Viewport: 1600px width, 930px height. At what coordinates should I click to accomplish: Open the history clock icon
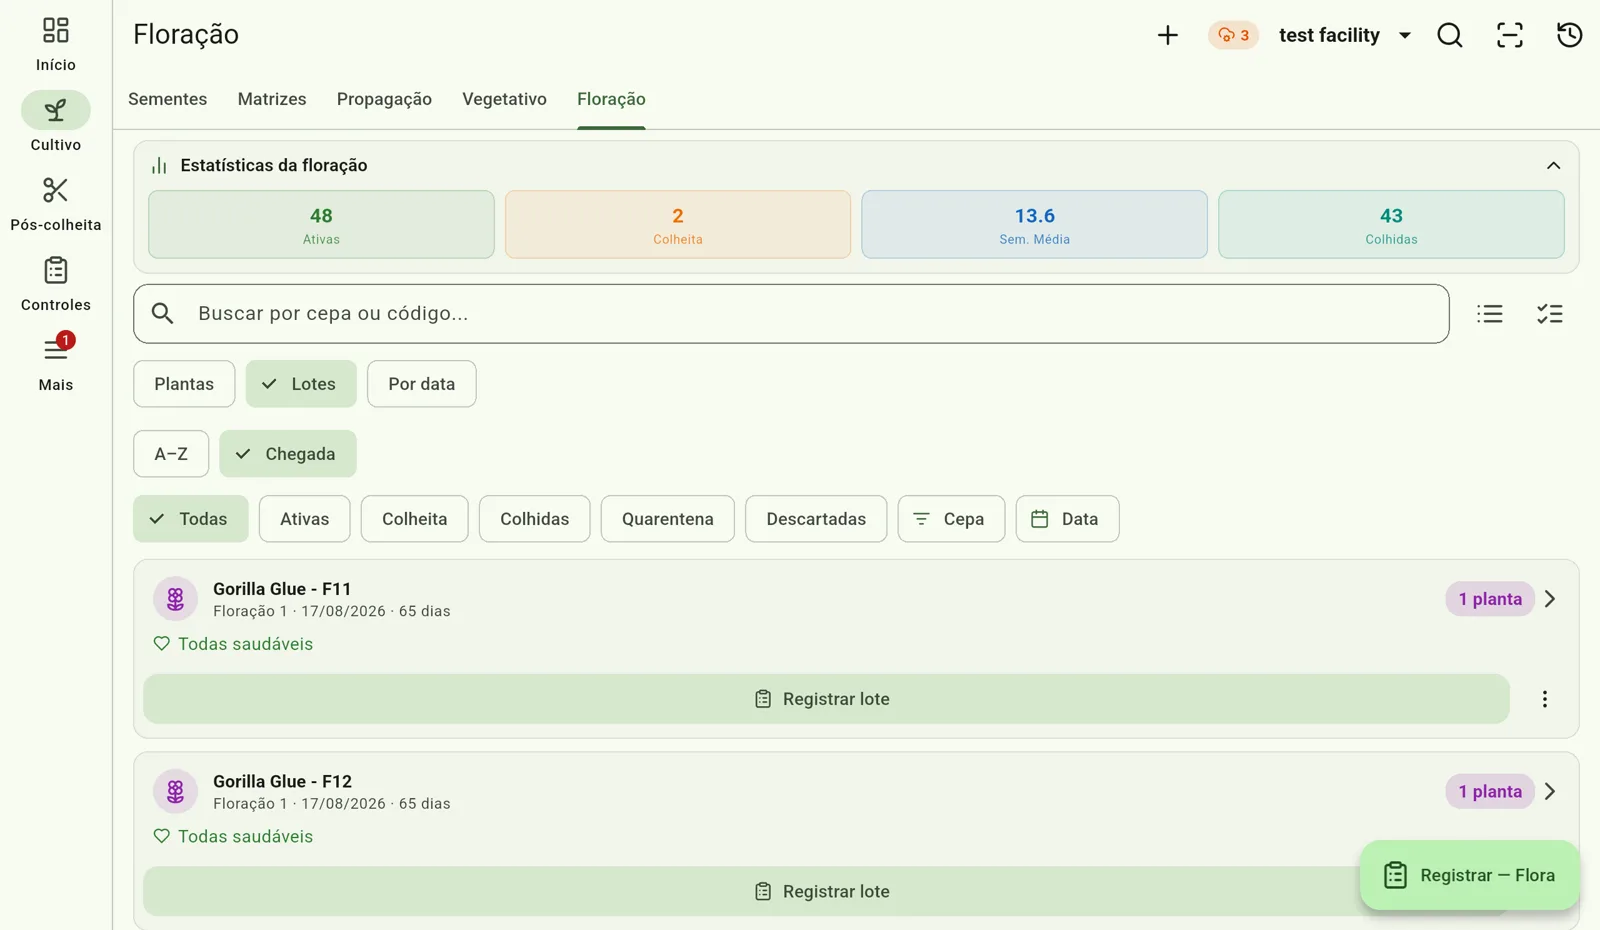(1570, 35)
